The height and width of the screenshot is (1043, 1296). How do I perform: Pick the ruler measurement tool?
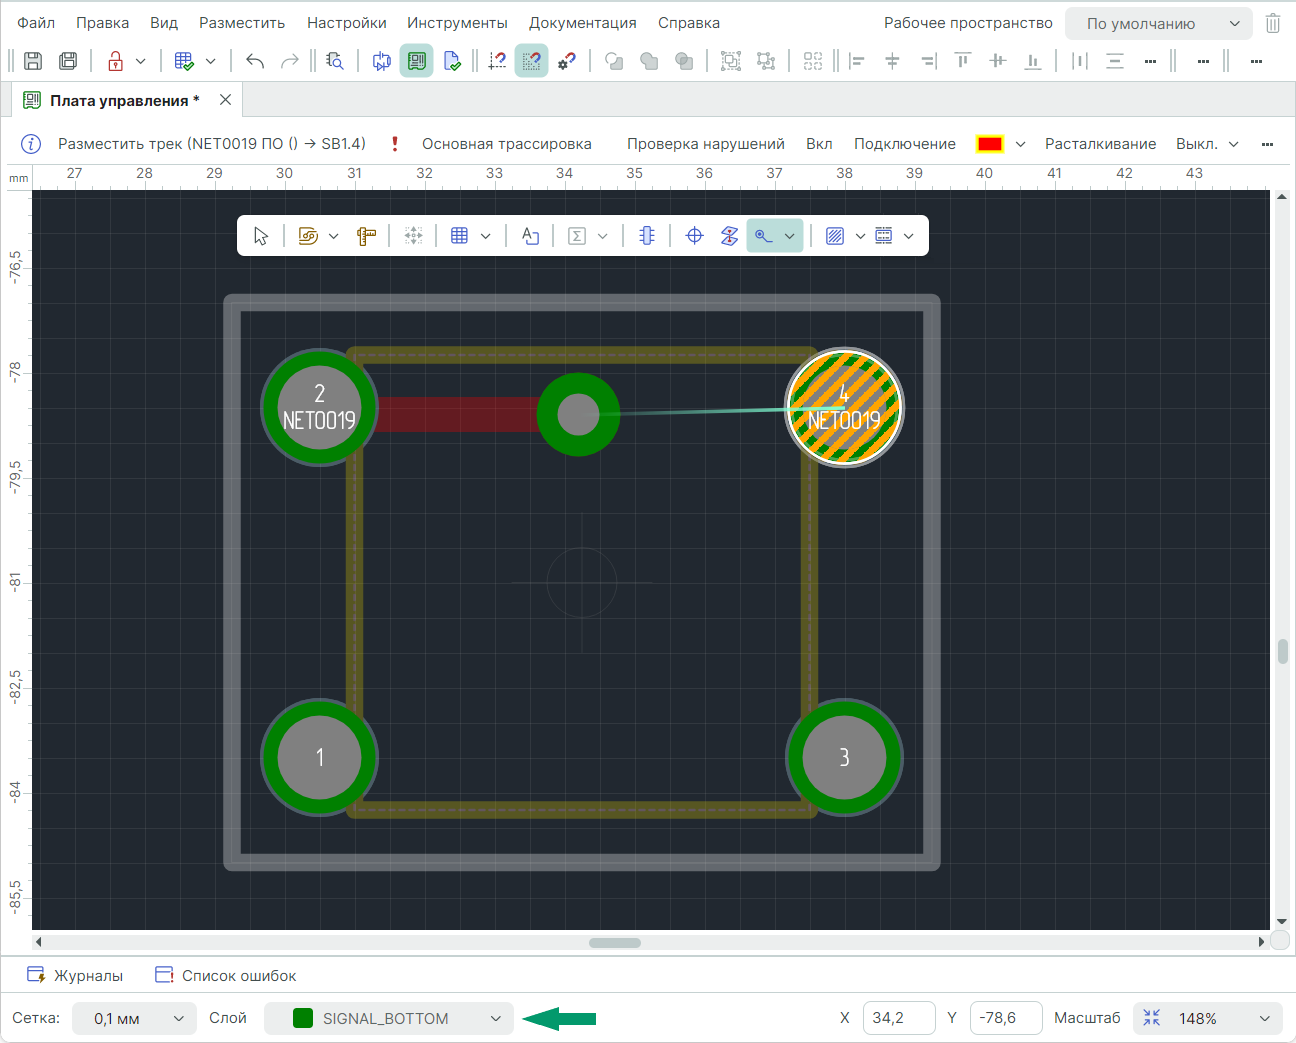coord(366,236)
